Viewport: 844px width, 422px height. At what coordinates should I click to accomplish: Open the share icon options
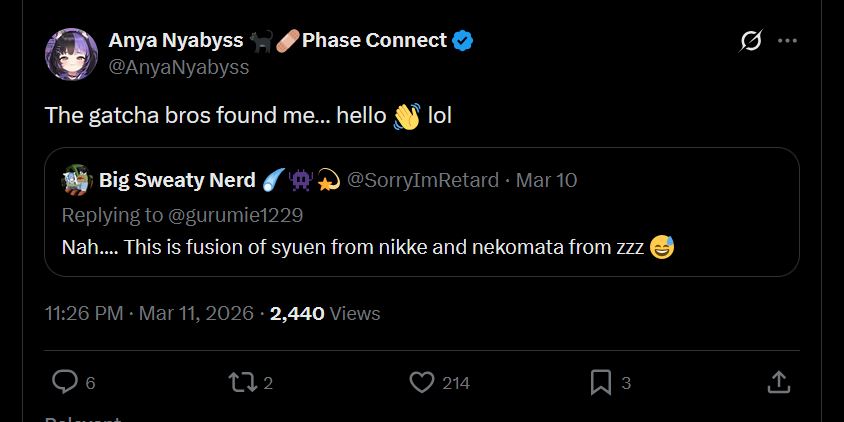(778, 382)
